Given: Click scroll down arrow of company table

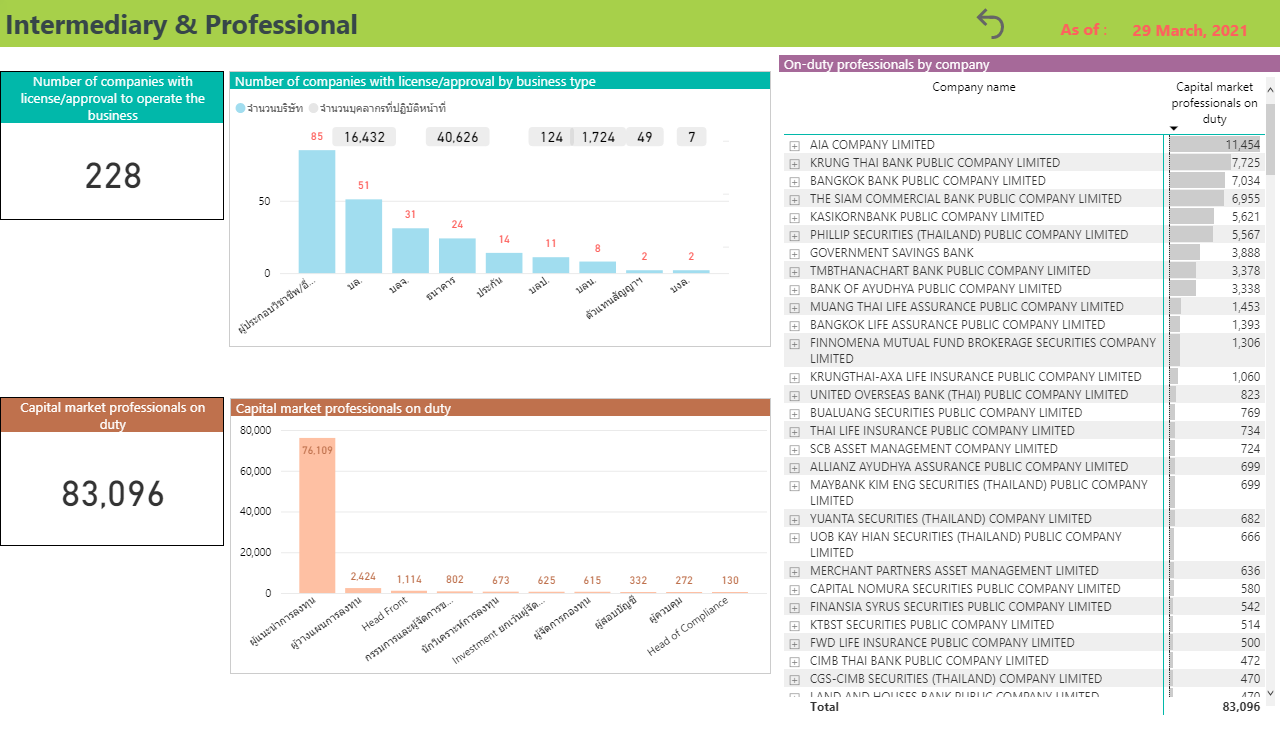Looking at the screenshot, I should point(1271,692).
